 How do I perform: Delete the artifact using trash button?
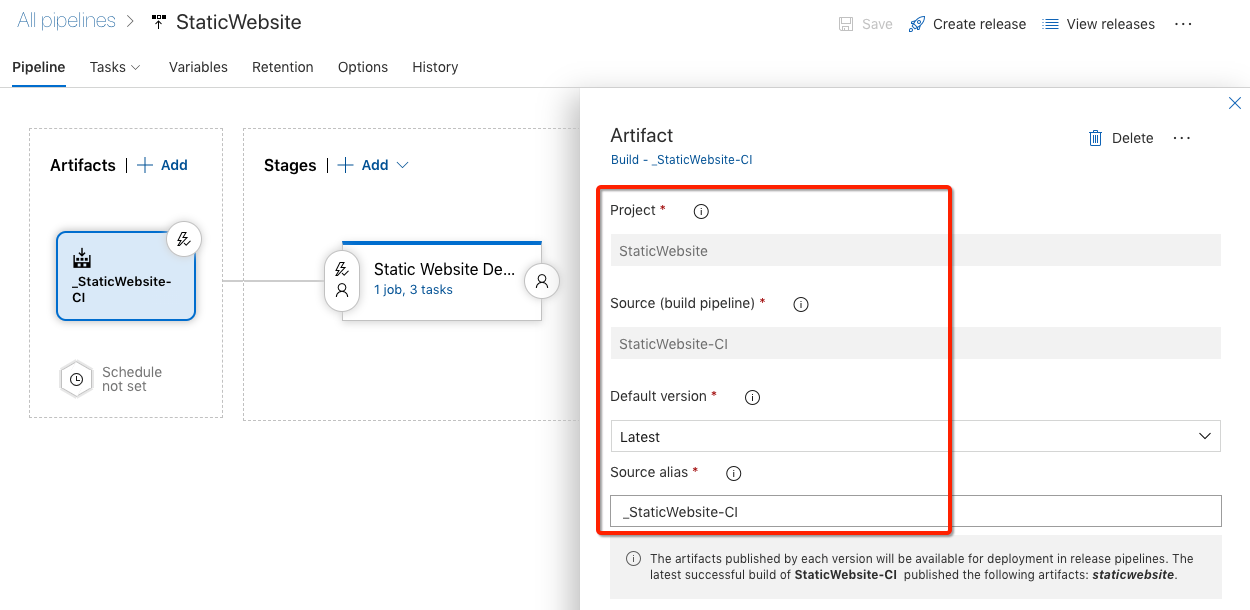(1121, 138)
